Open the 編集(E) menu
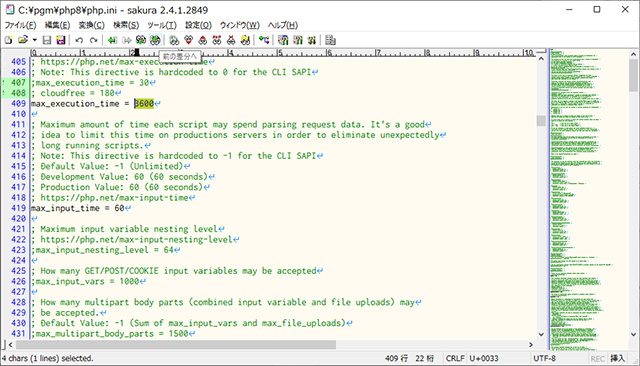The height and width of the screenshot is (366, 640). 57,25
